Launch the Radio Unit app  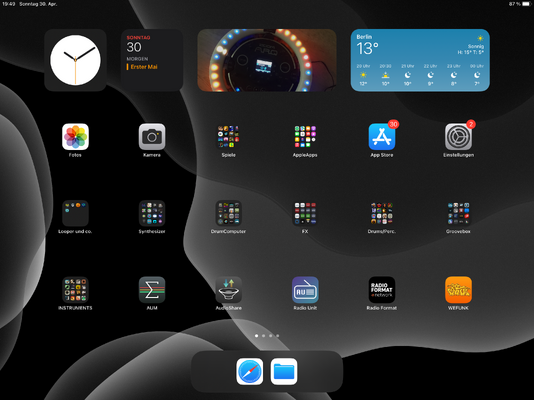[305, 290]
